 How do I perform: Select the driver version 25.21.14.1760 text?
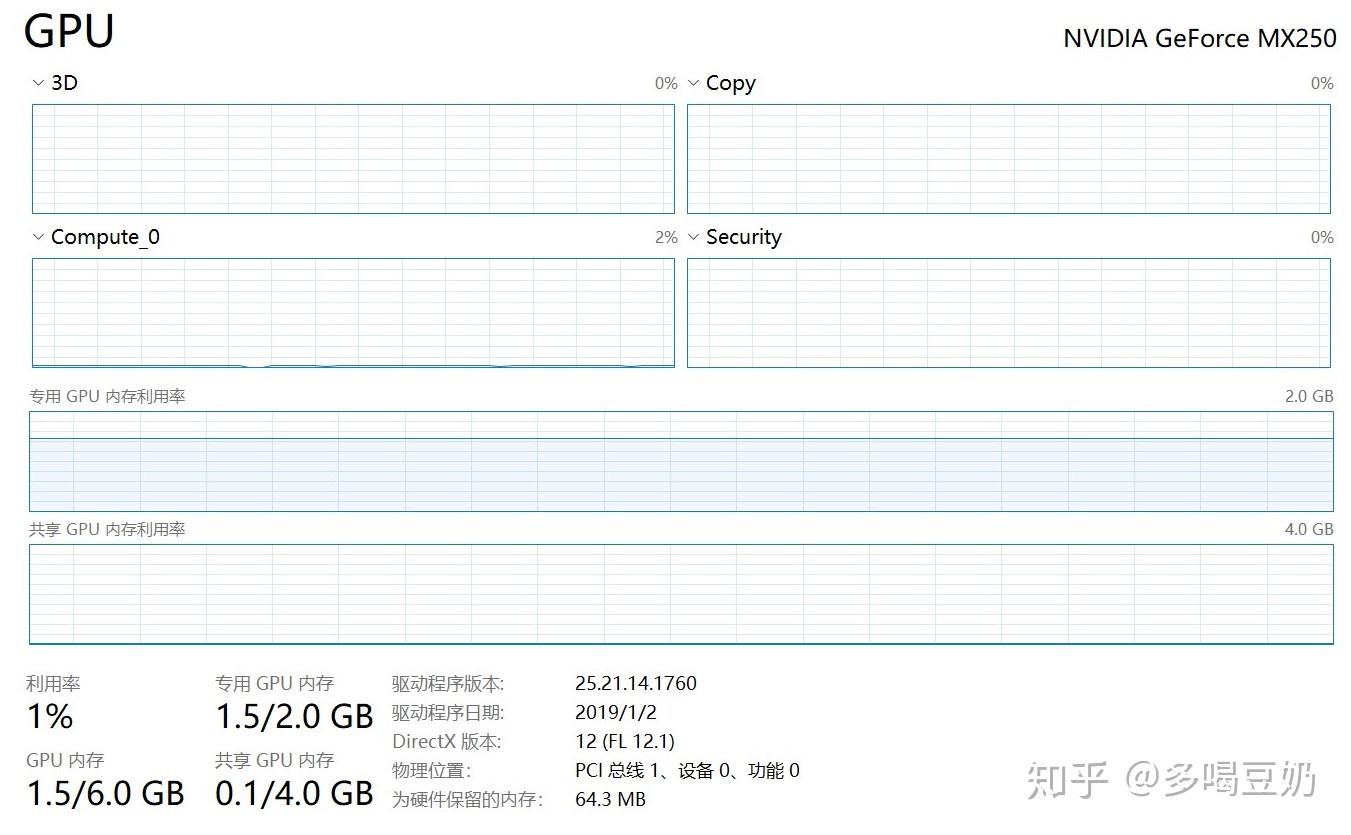(637, 683)
